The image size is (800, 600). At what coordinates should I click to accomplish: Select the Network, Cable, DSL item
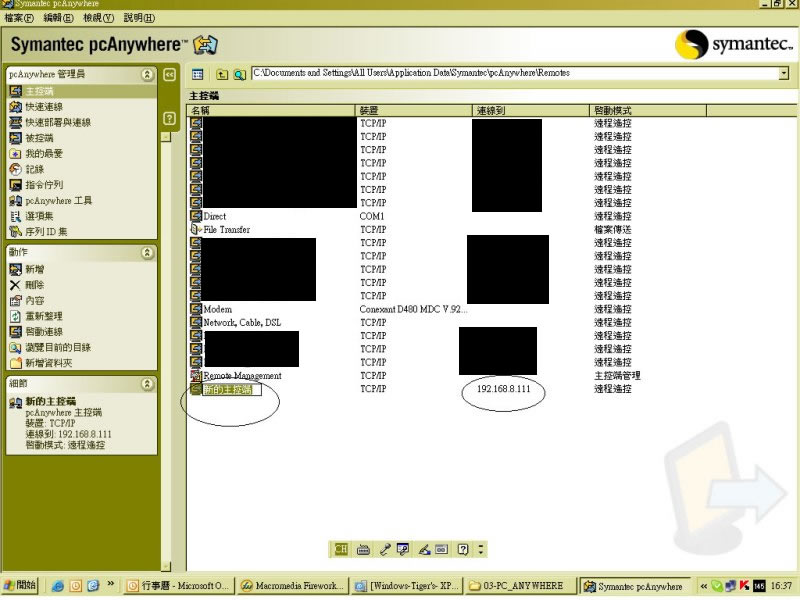tap(242, 322)
